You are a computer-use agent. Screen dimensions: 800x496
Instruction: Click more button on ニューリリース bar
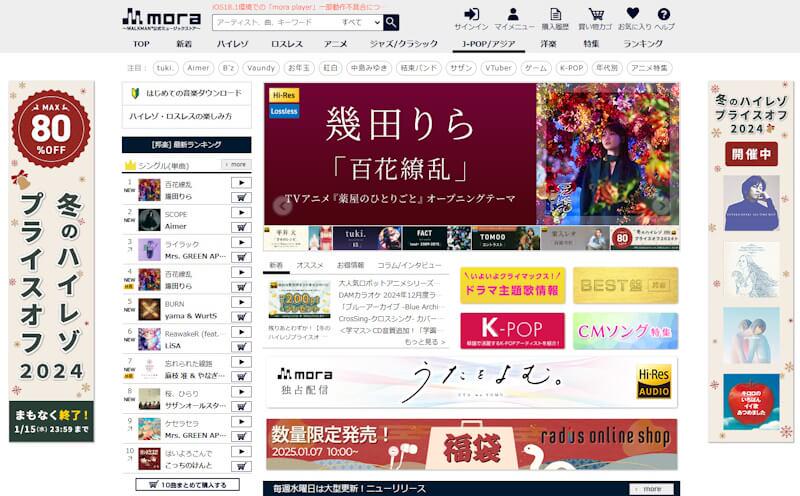[651, 489]
